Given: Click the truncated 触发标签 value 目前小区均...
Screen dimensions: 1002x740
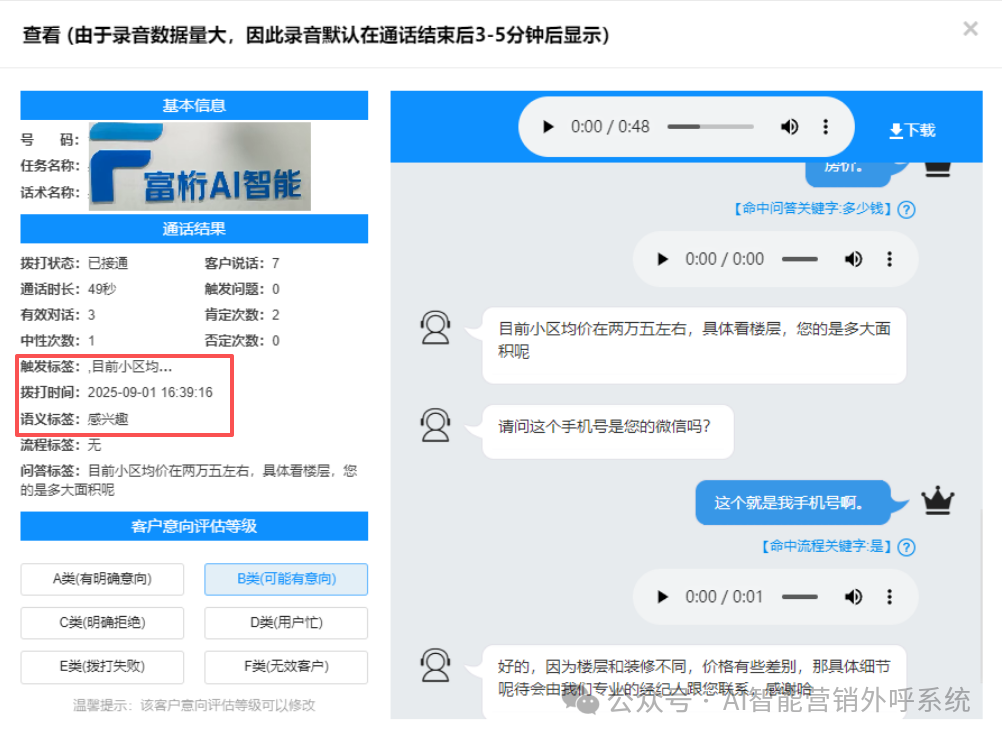Looking at the screenshot, I should (130, 366).
